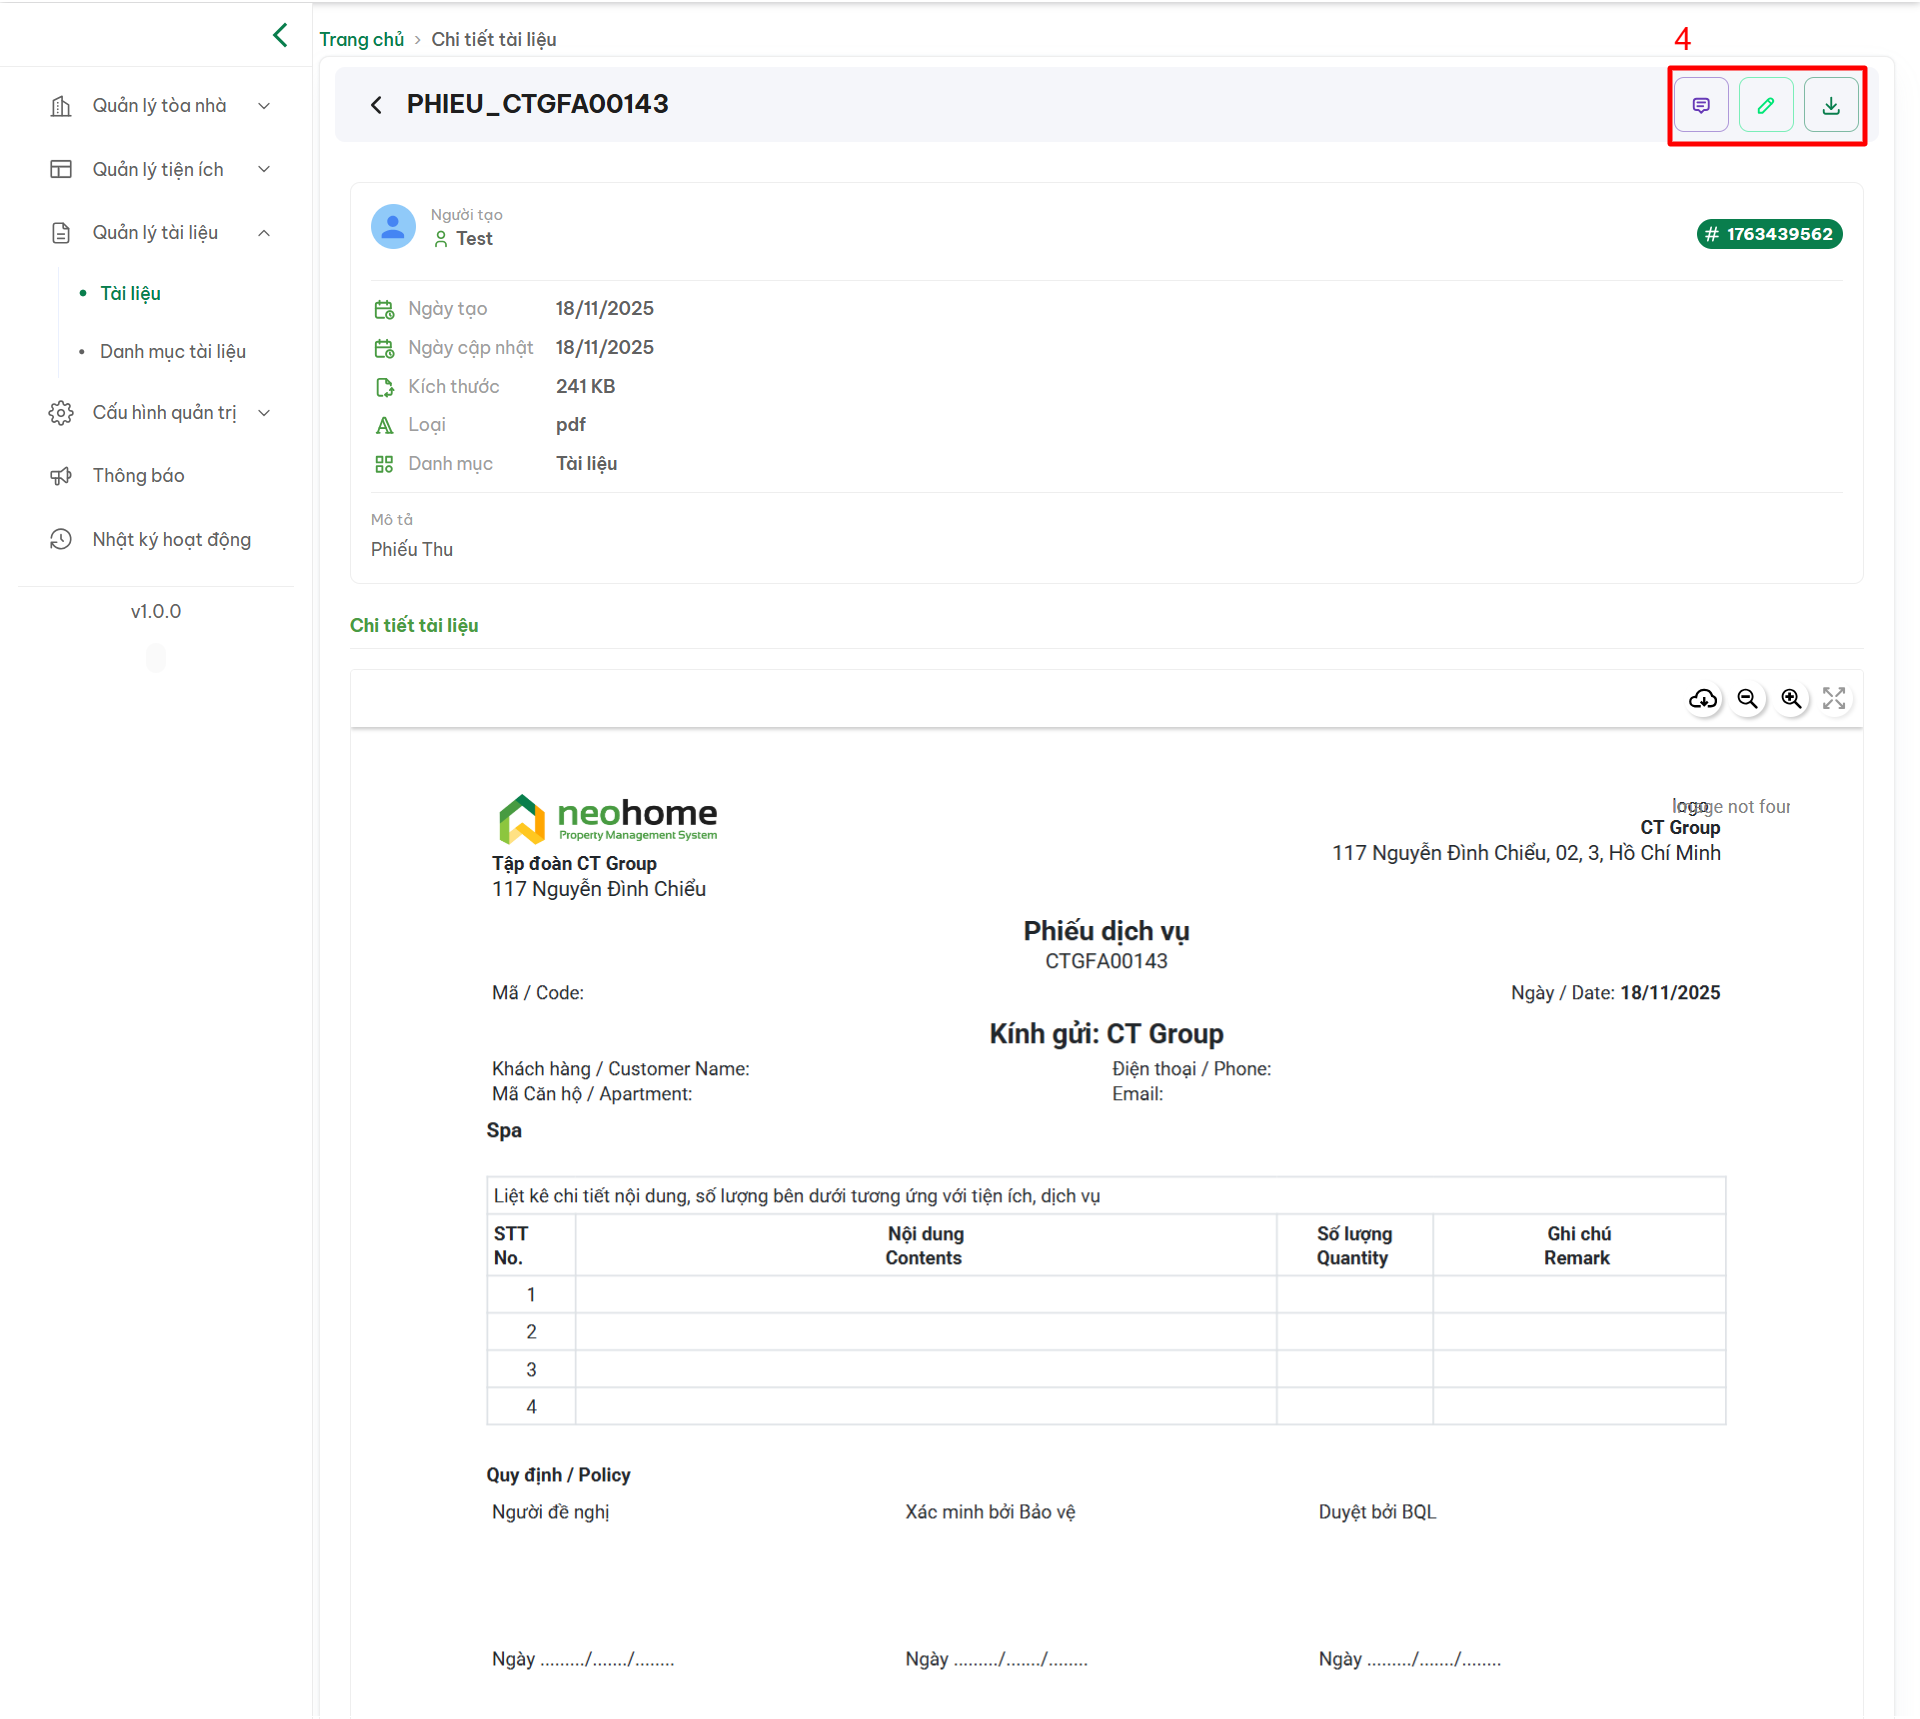
Task: Expand Quản lý tòa nhà menu
Action: click(x=159, y=106)
